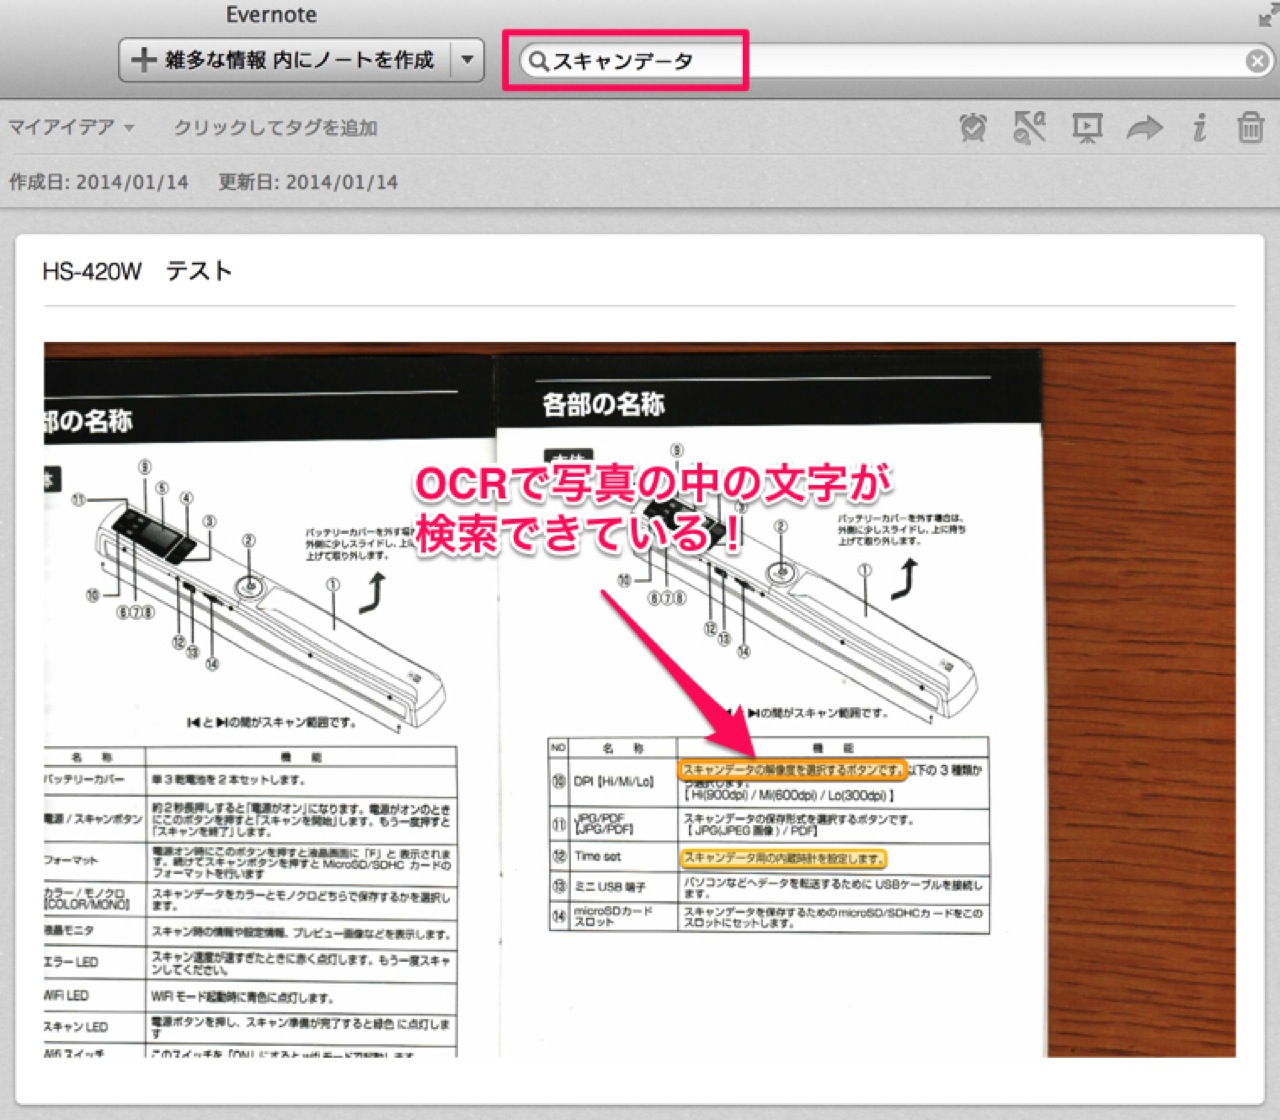Select the updated date 更新日: 2014/01/14
Image resolution: width=1280 pixels, height=1120 pixels.
click(x=308, y=182)
